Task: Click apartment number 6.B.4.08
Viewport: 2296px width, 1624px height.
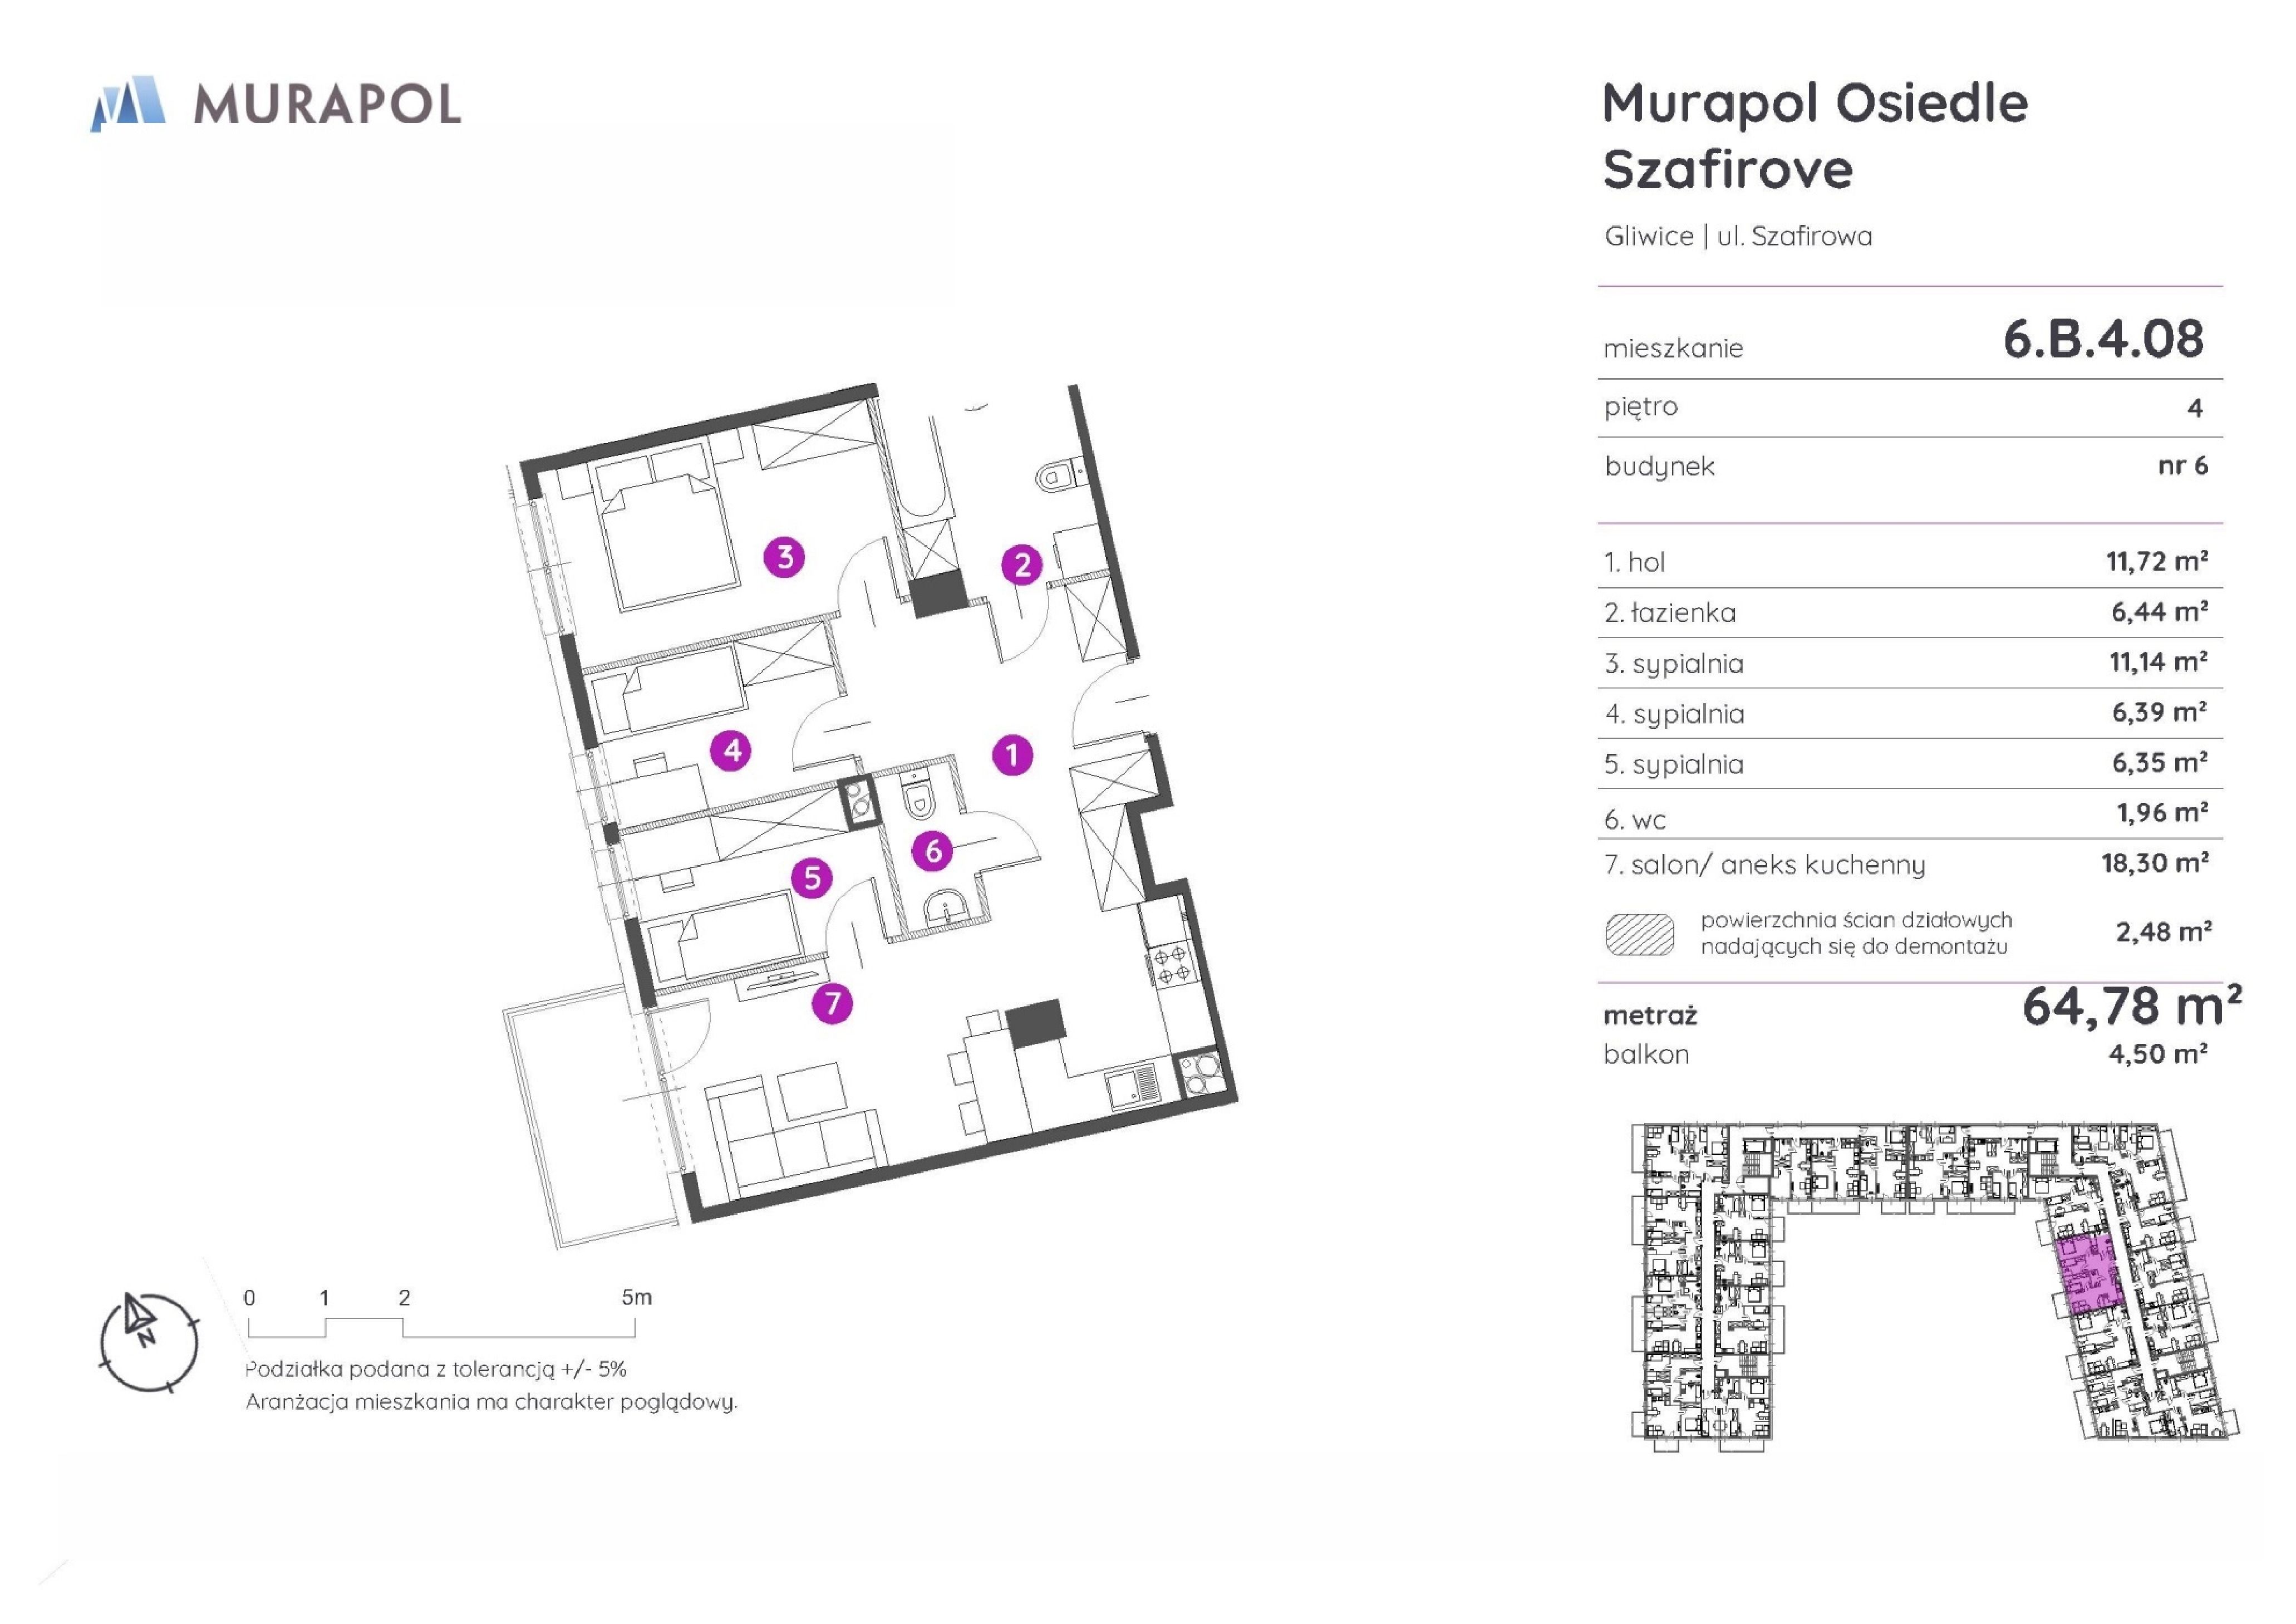Action: pos(2103,339)
